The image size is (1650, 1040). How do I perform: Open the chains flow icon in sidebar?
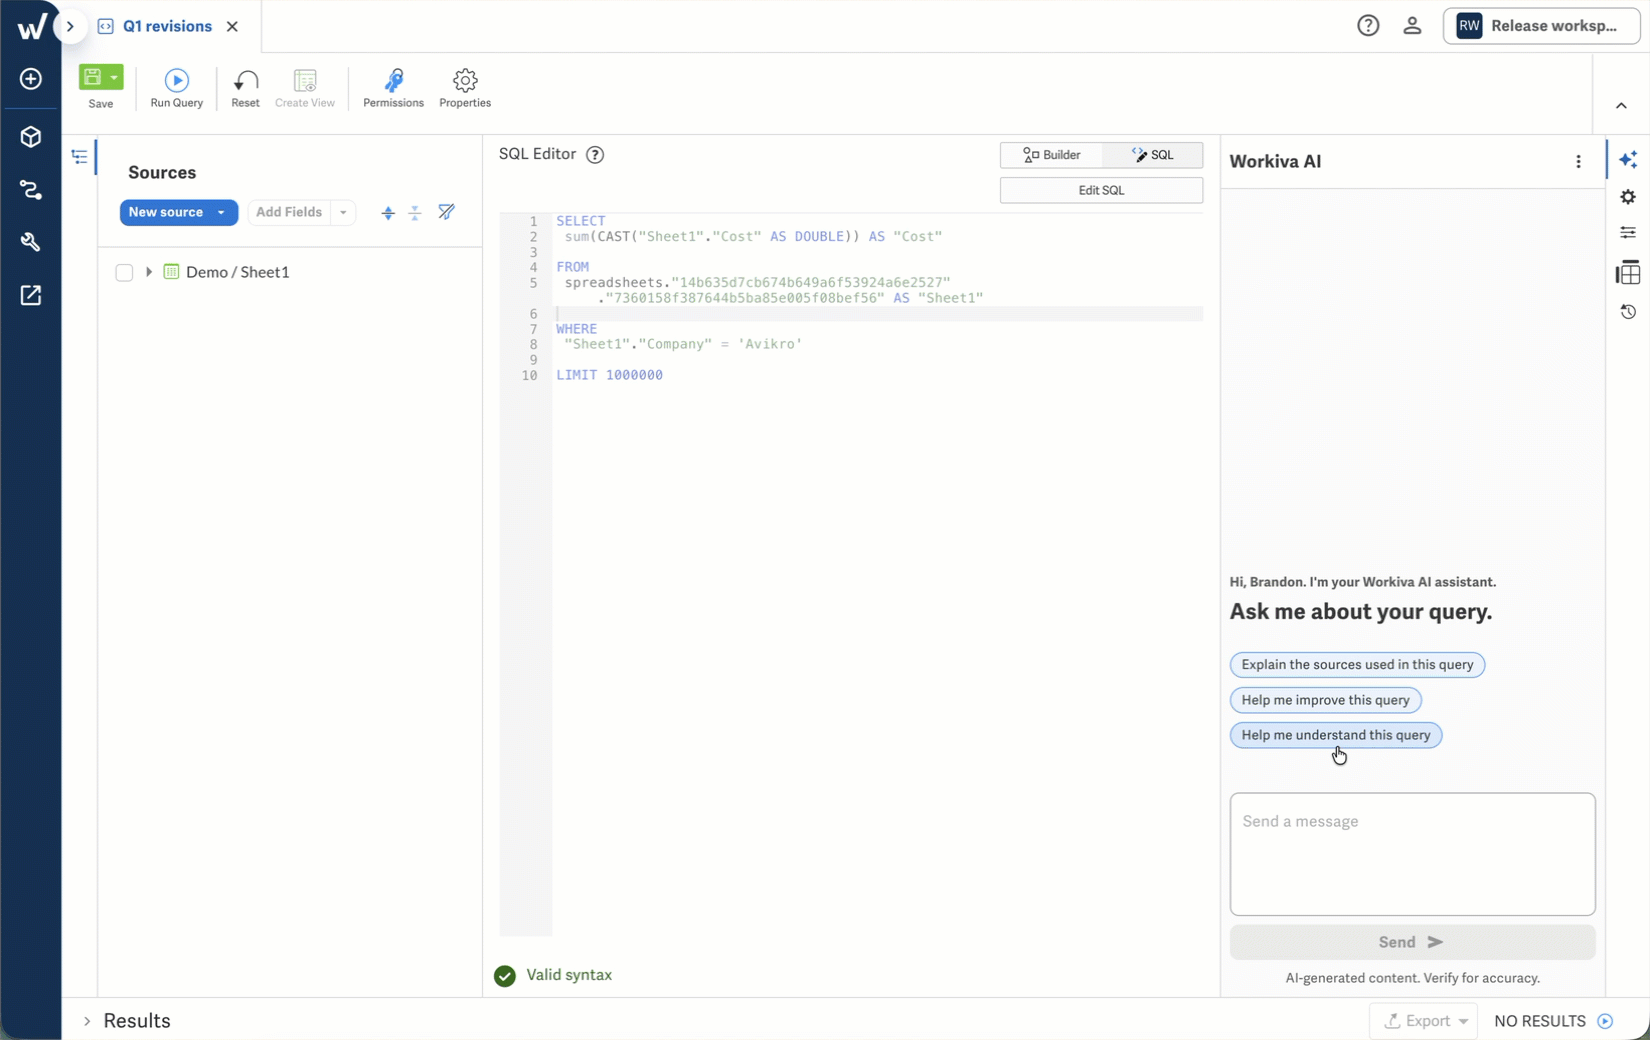pyautogui.click(x=31, y=189)
